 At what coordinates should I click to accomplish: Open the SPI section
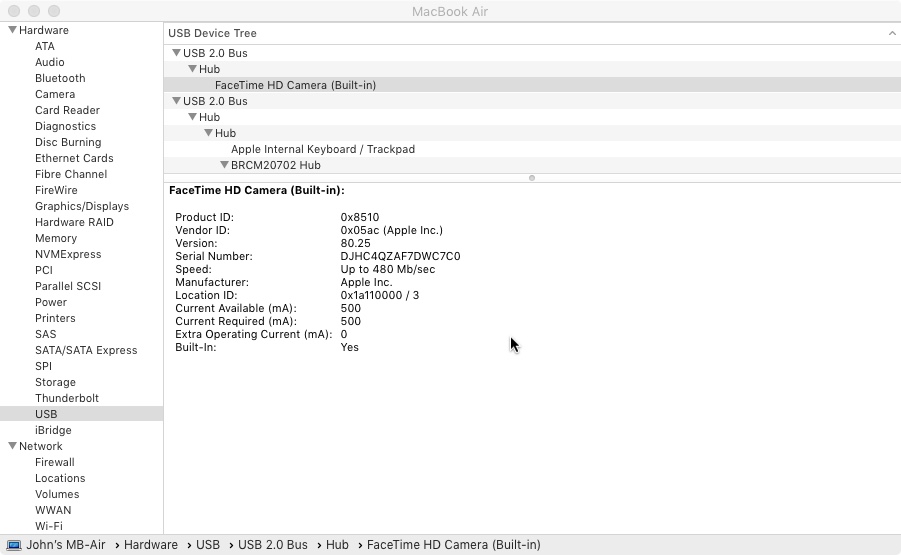tap(43, 366)
